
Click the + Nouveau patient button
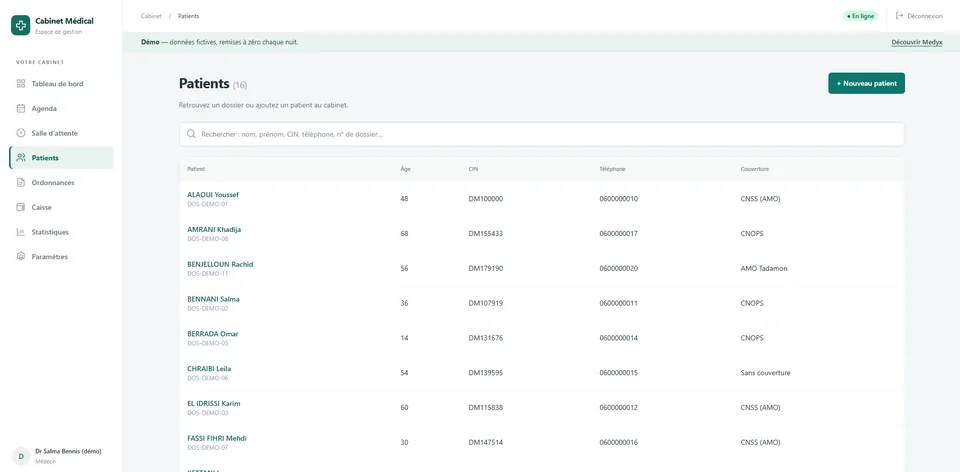point(866,83)
